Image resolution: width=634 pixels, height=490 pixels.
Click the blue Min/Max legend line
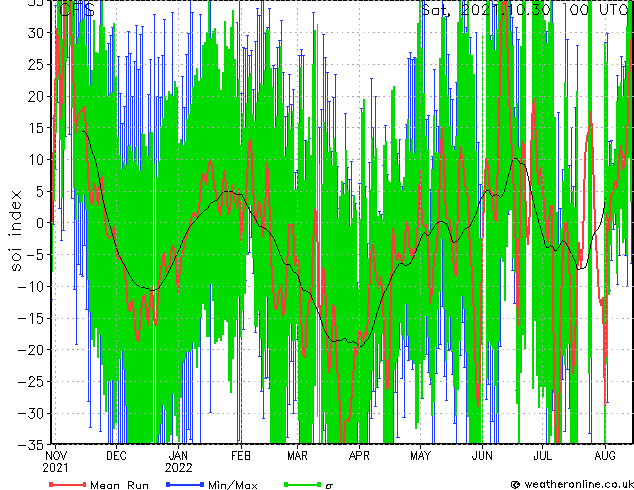tap(185, 484)
